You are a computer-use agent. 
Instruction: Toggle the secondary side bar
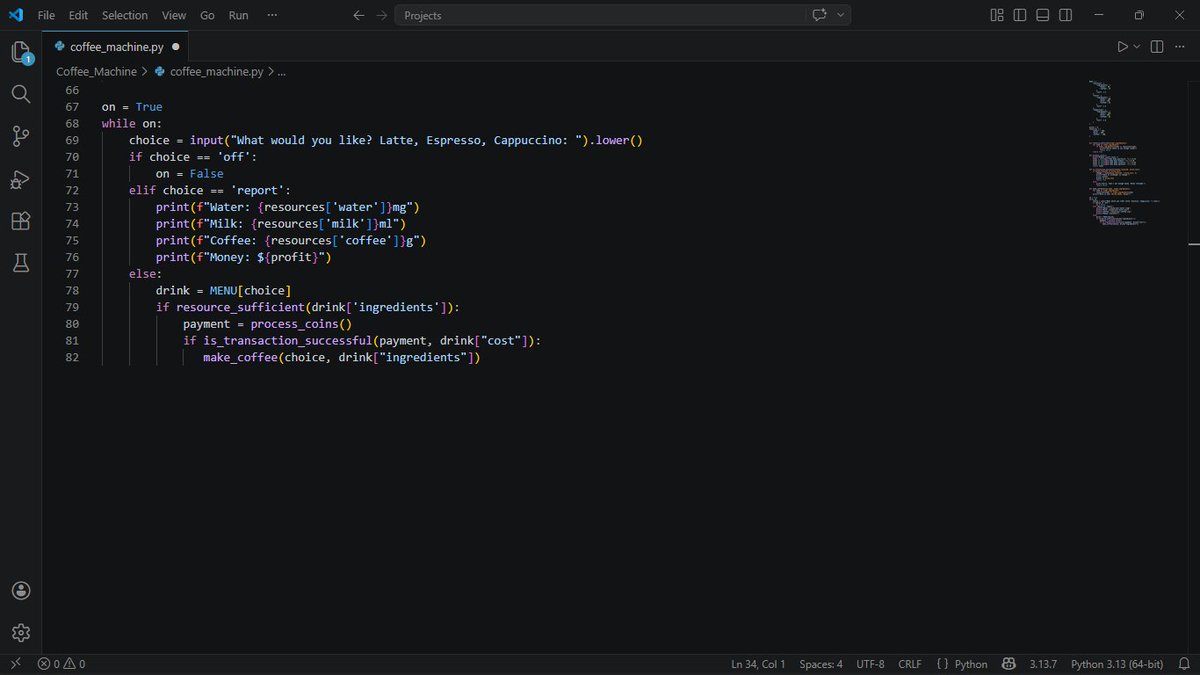[1066, 15]
